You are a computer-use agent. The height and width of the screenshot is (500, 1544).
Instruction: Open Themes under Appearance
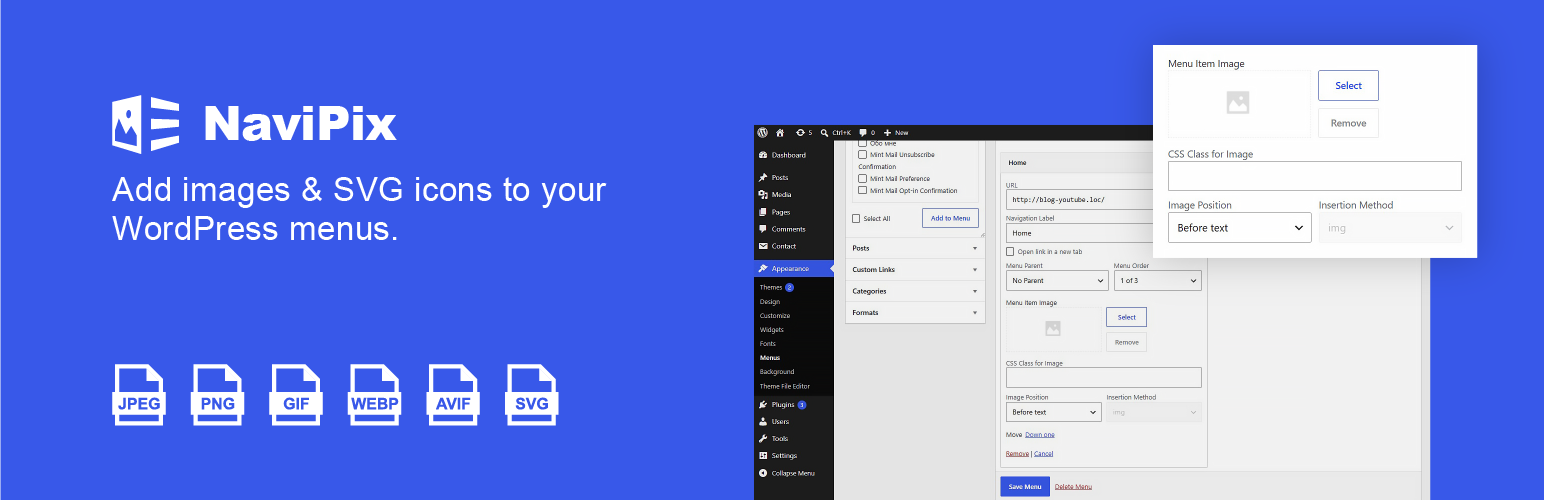771,287
